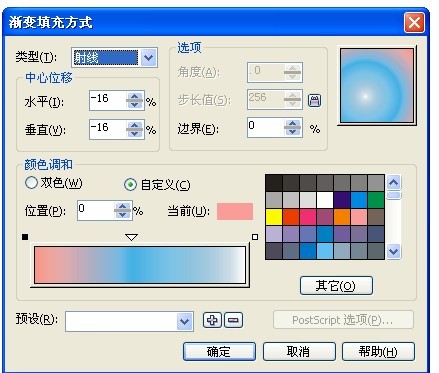
Task: Select the black start marker on the gradient bar
Action: click(25, 237)
